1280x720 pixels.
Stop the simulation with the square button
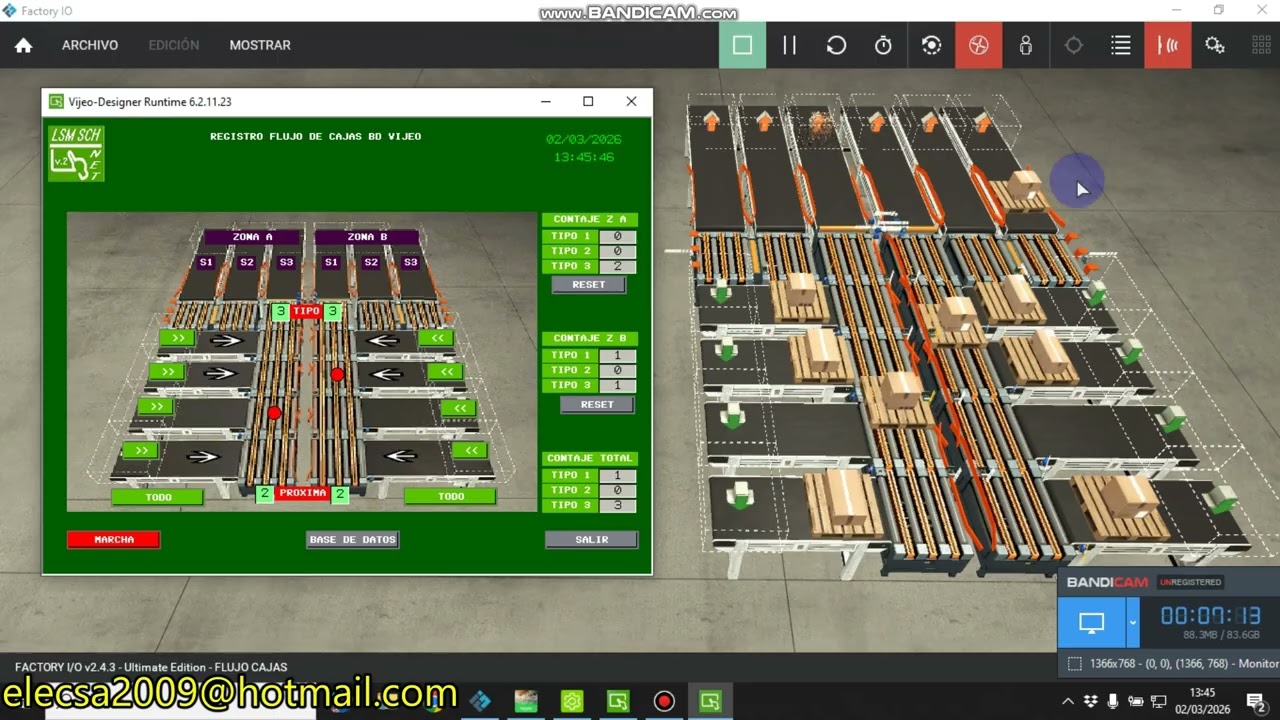[742, 45]
